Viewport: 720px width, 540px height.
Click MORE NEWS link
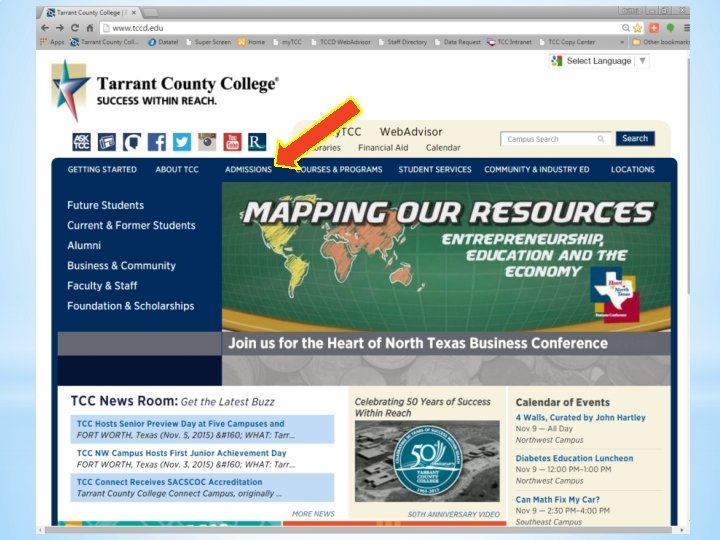(313, 514)
